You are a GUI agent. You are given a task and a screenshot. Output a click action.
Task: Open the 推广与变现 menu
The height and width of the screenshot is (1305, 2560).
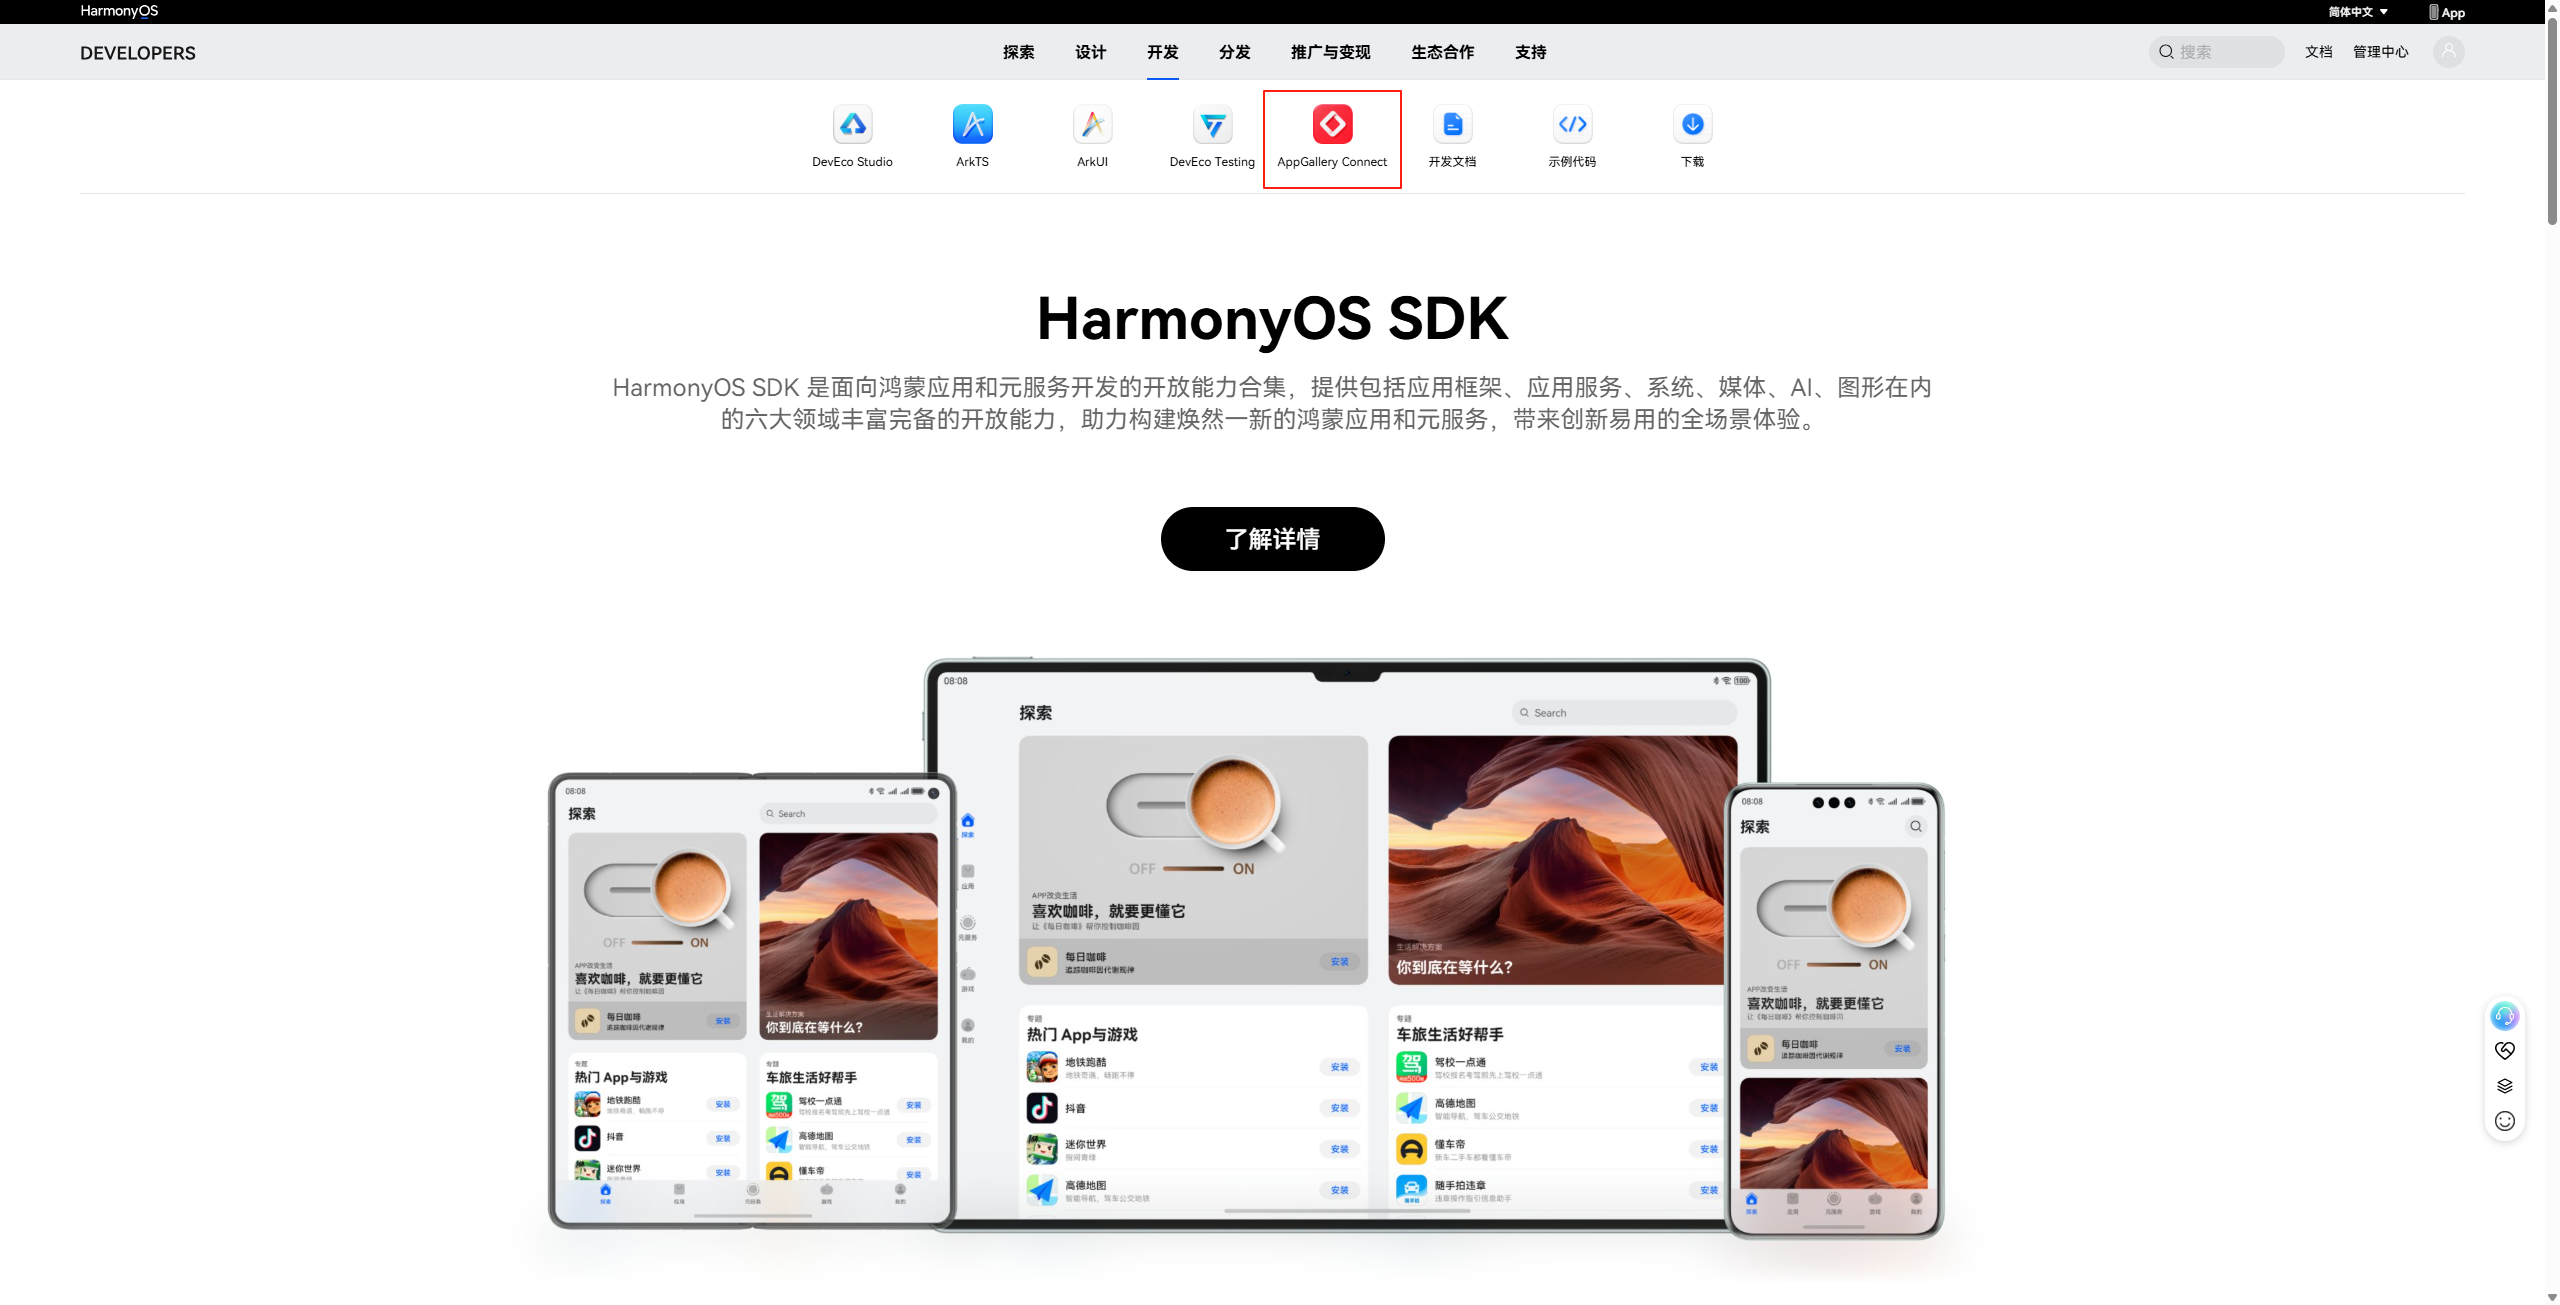[1330, 52]
